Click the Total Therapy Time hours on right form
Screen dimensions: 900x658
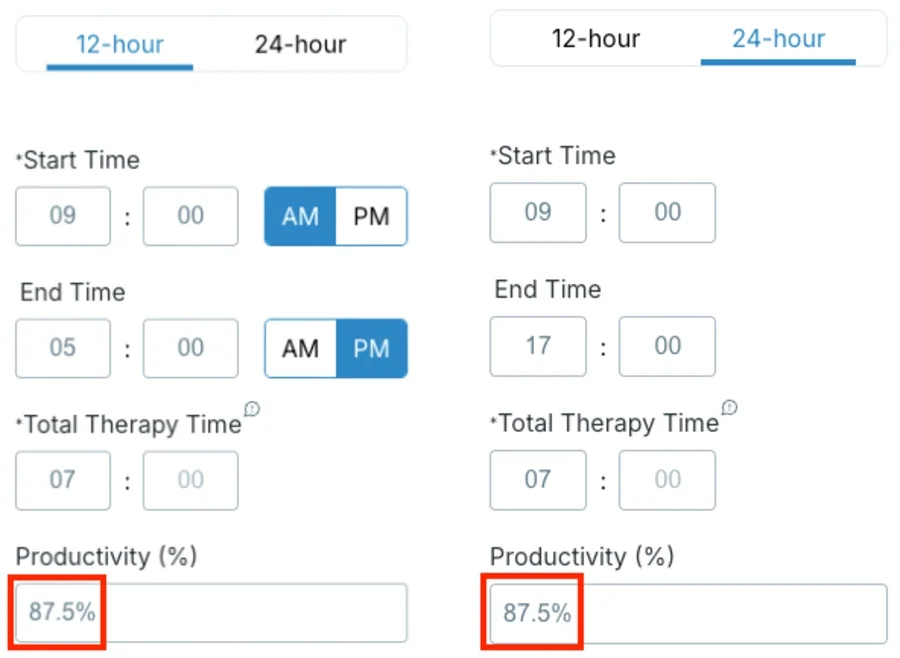click(538, 480)
